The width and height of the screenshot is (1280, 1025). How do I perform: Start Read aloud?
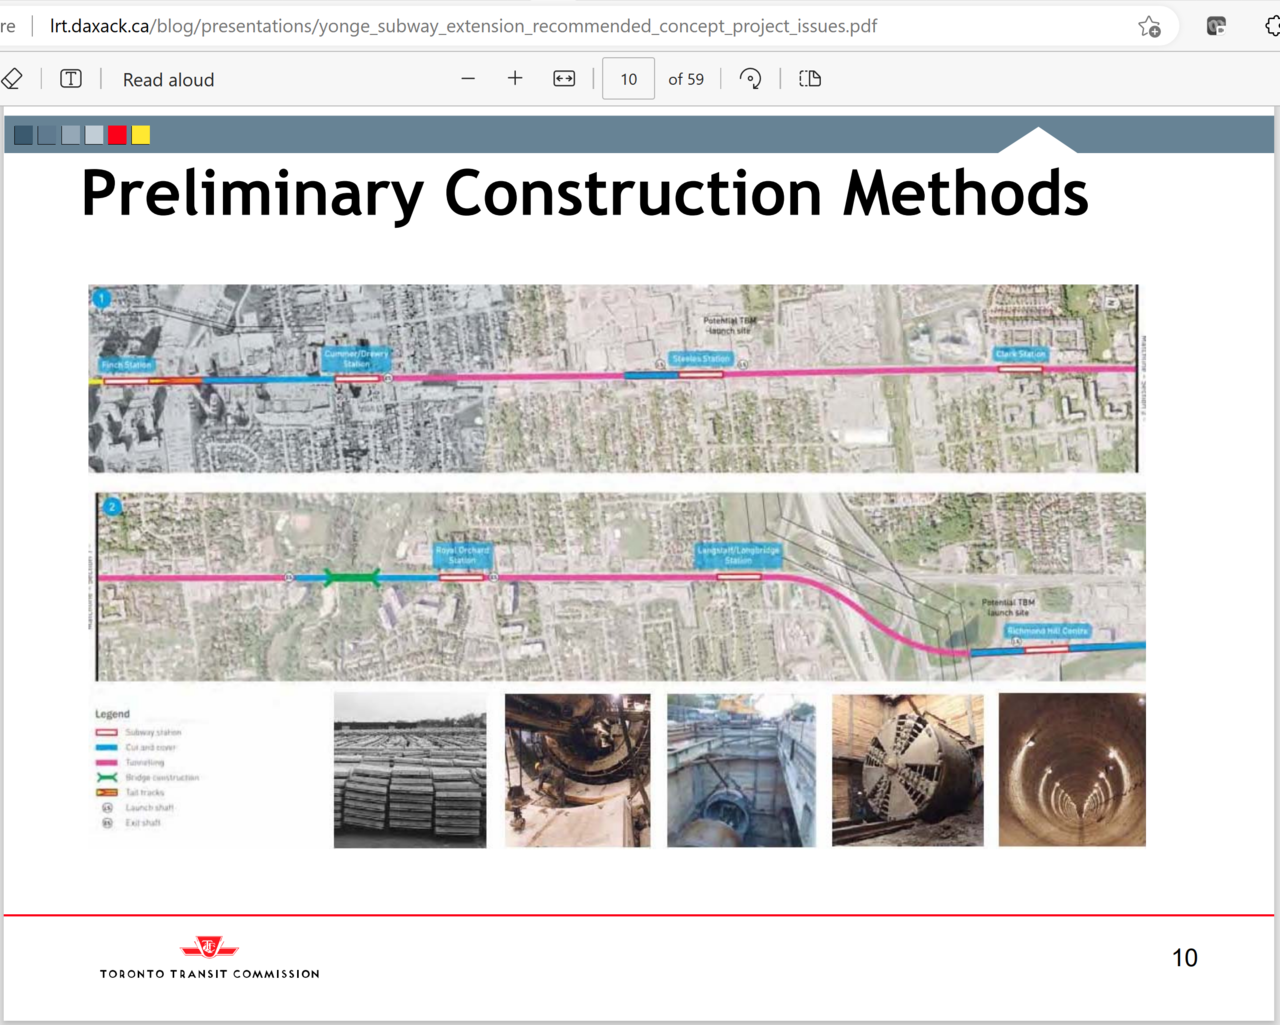coord(168,80)
